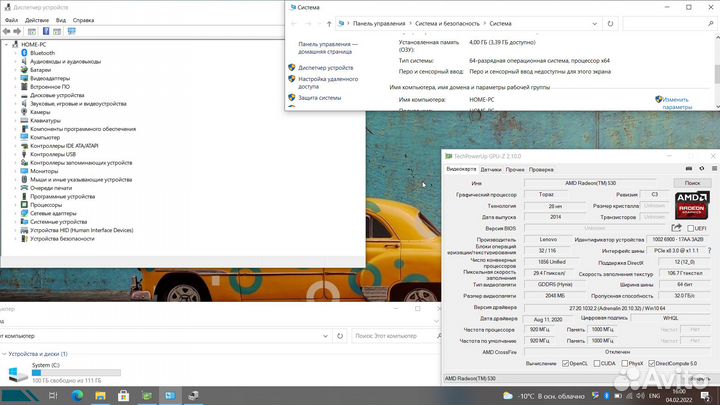Viewport: 720px width, 405px height.
Task: Open File Explorer from the taskbar
Action: point(100,395)
